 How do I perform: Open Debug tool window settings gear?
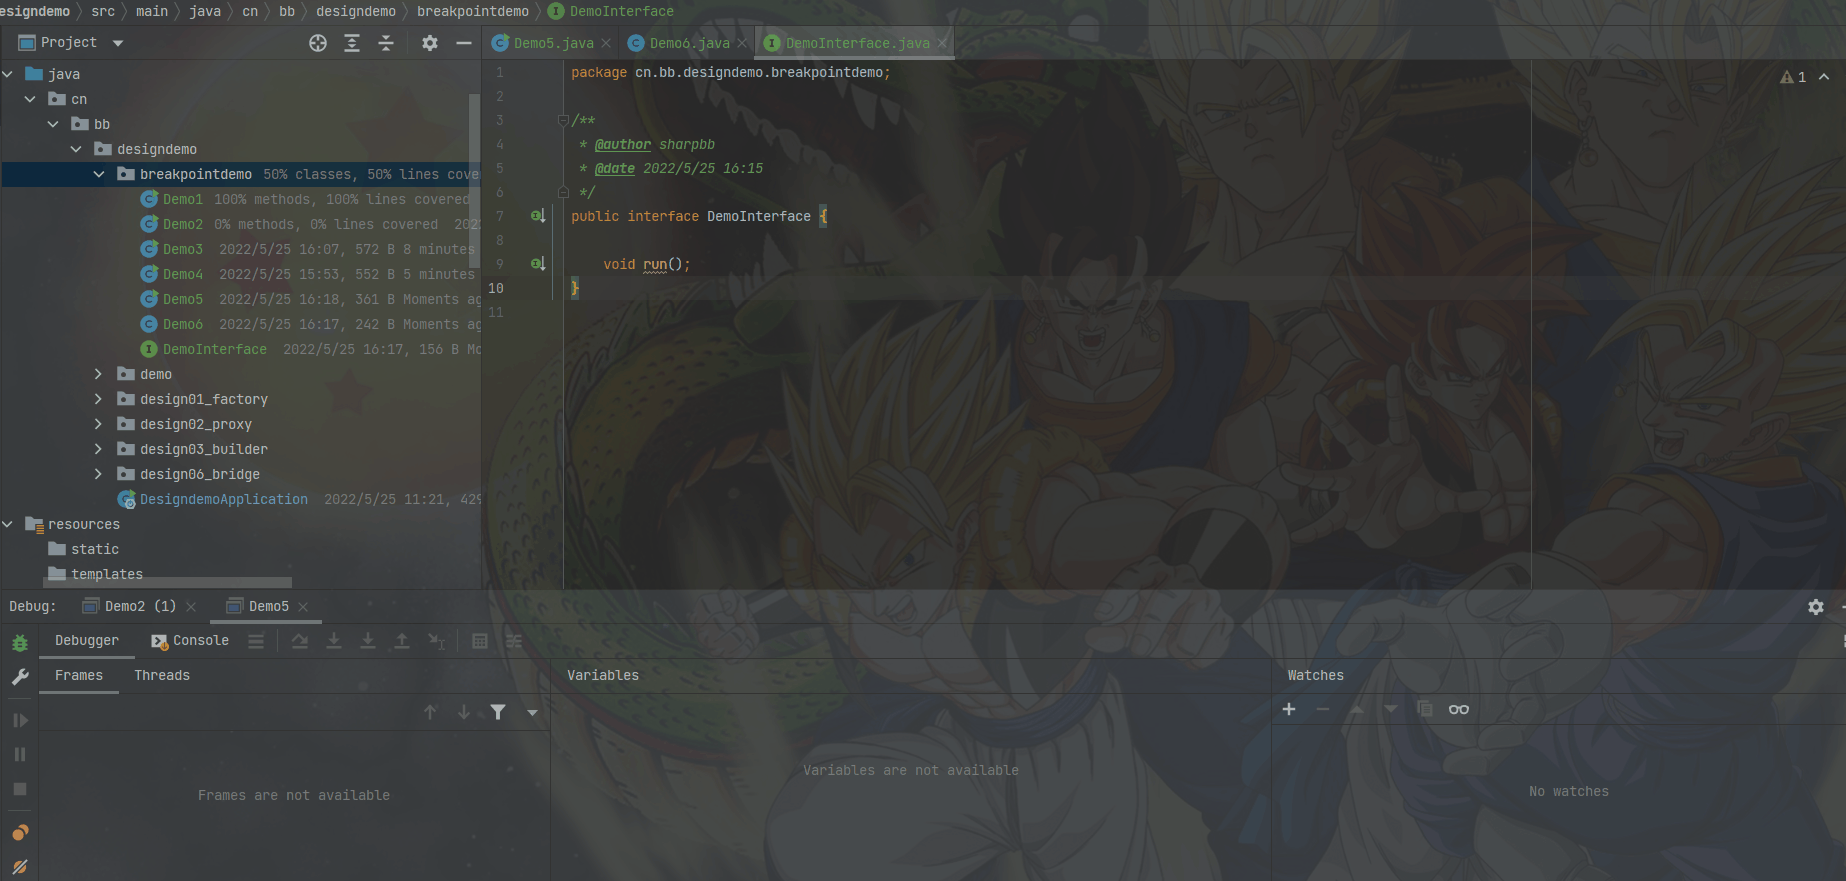pyautogui.click(x=1816, y=607)
